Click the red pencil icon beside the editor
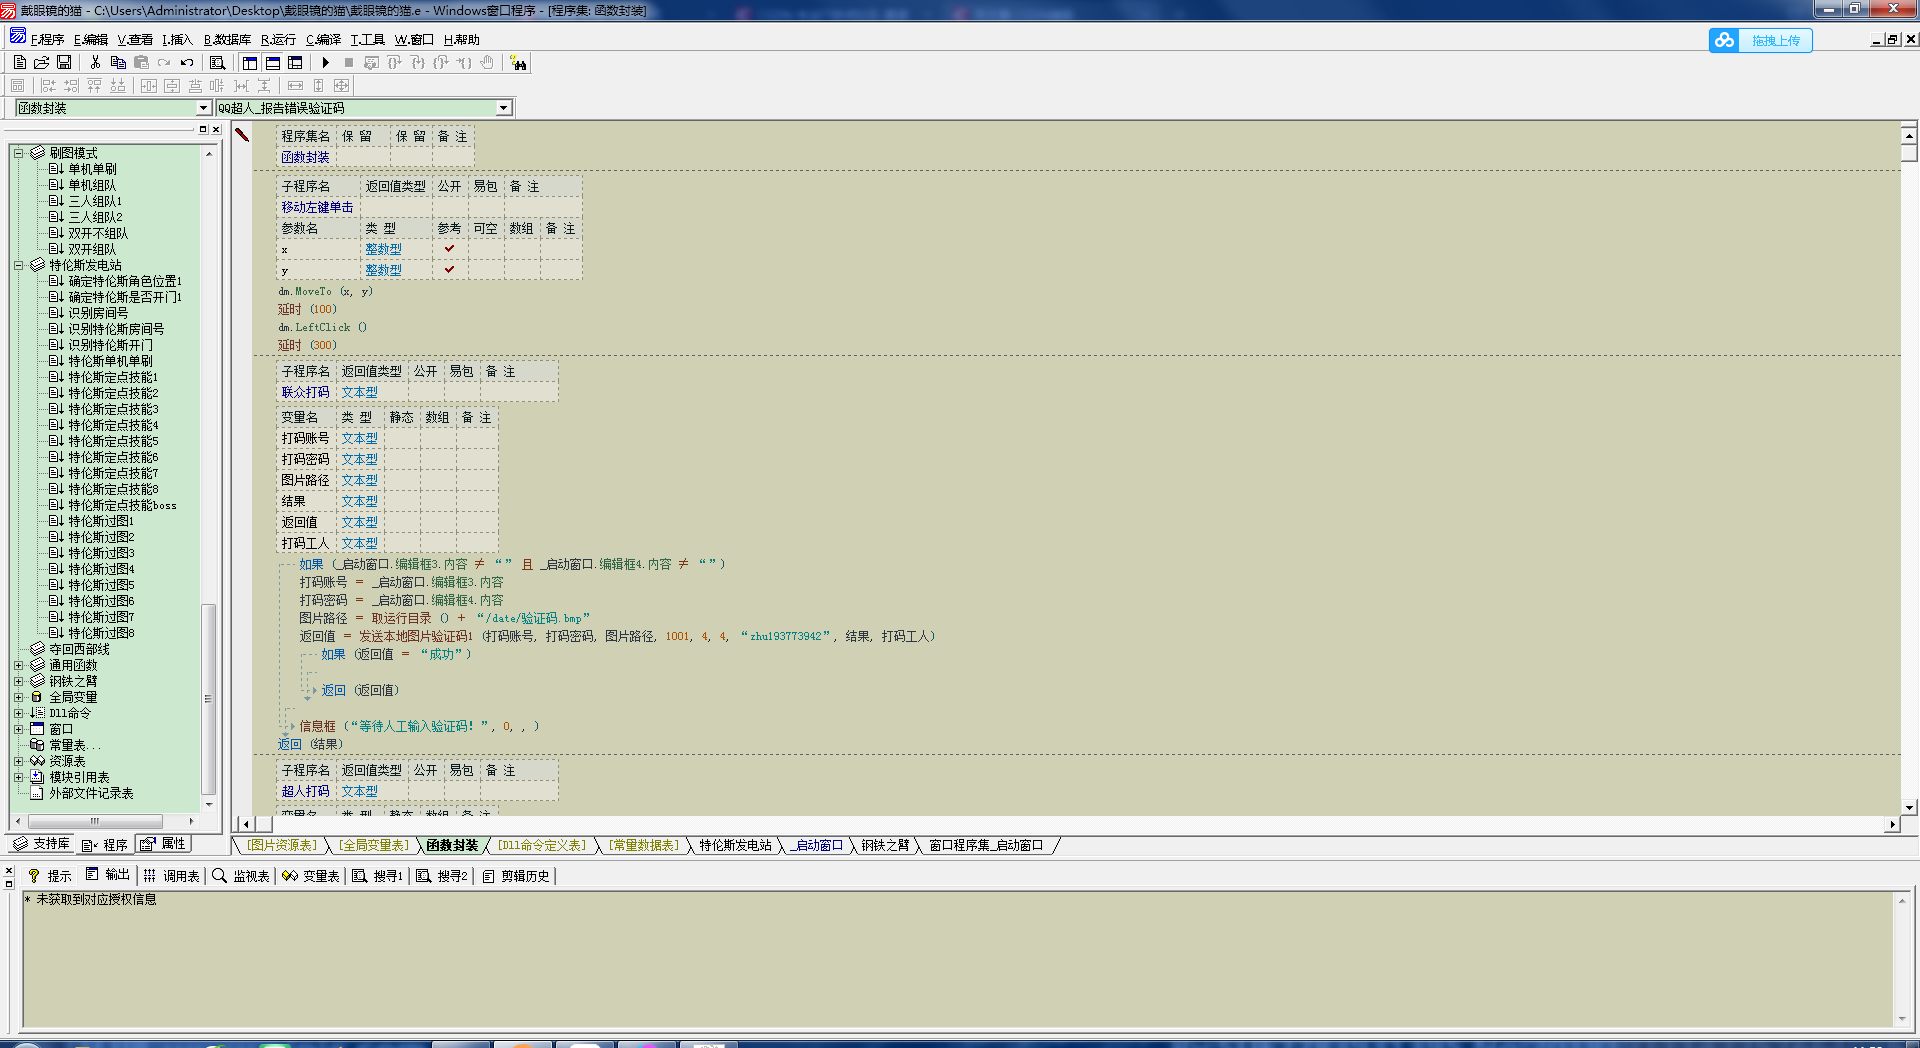 [242, 134]
